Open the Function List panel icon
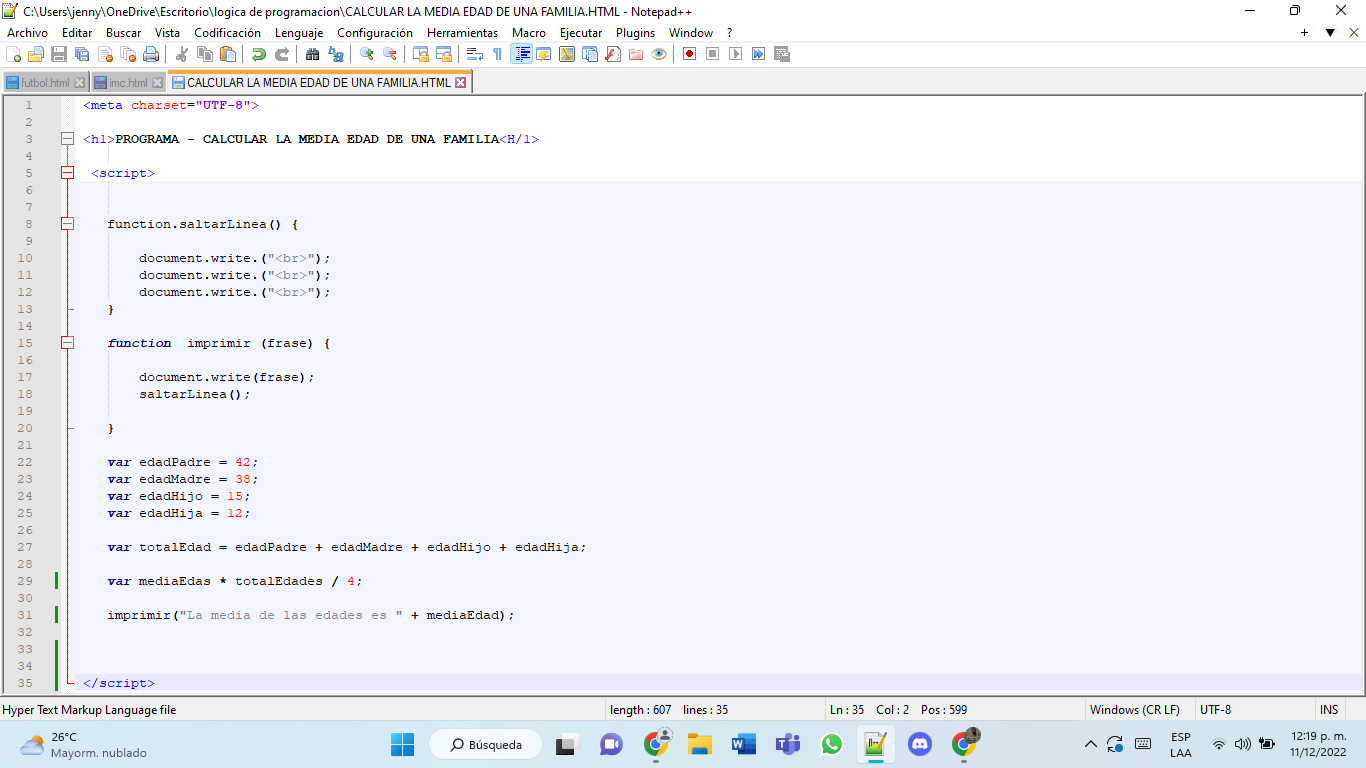The height and width of the screenshot is (768, 1366). click(613, 54)
